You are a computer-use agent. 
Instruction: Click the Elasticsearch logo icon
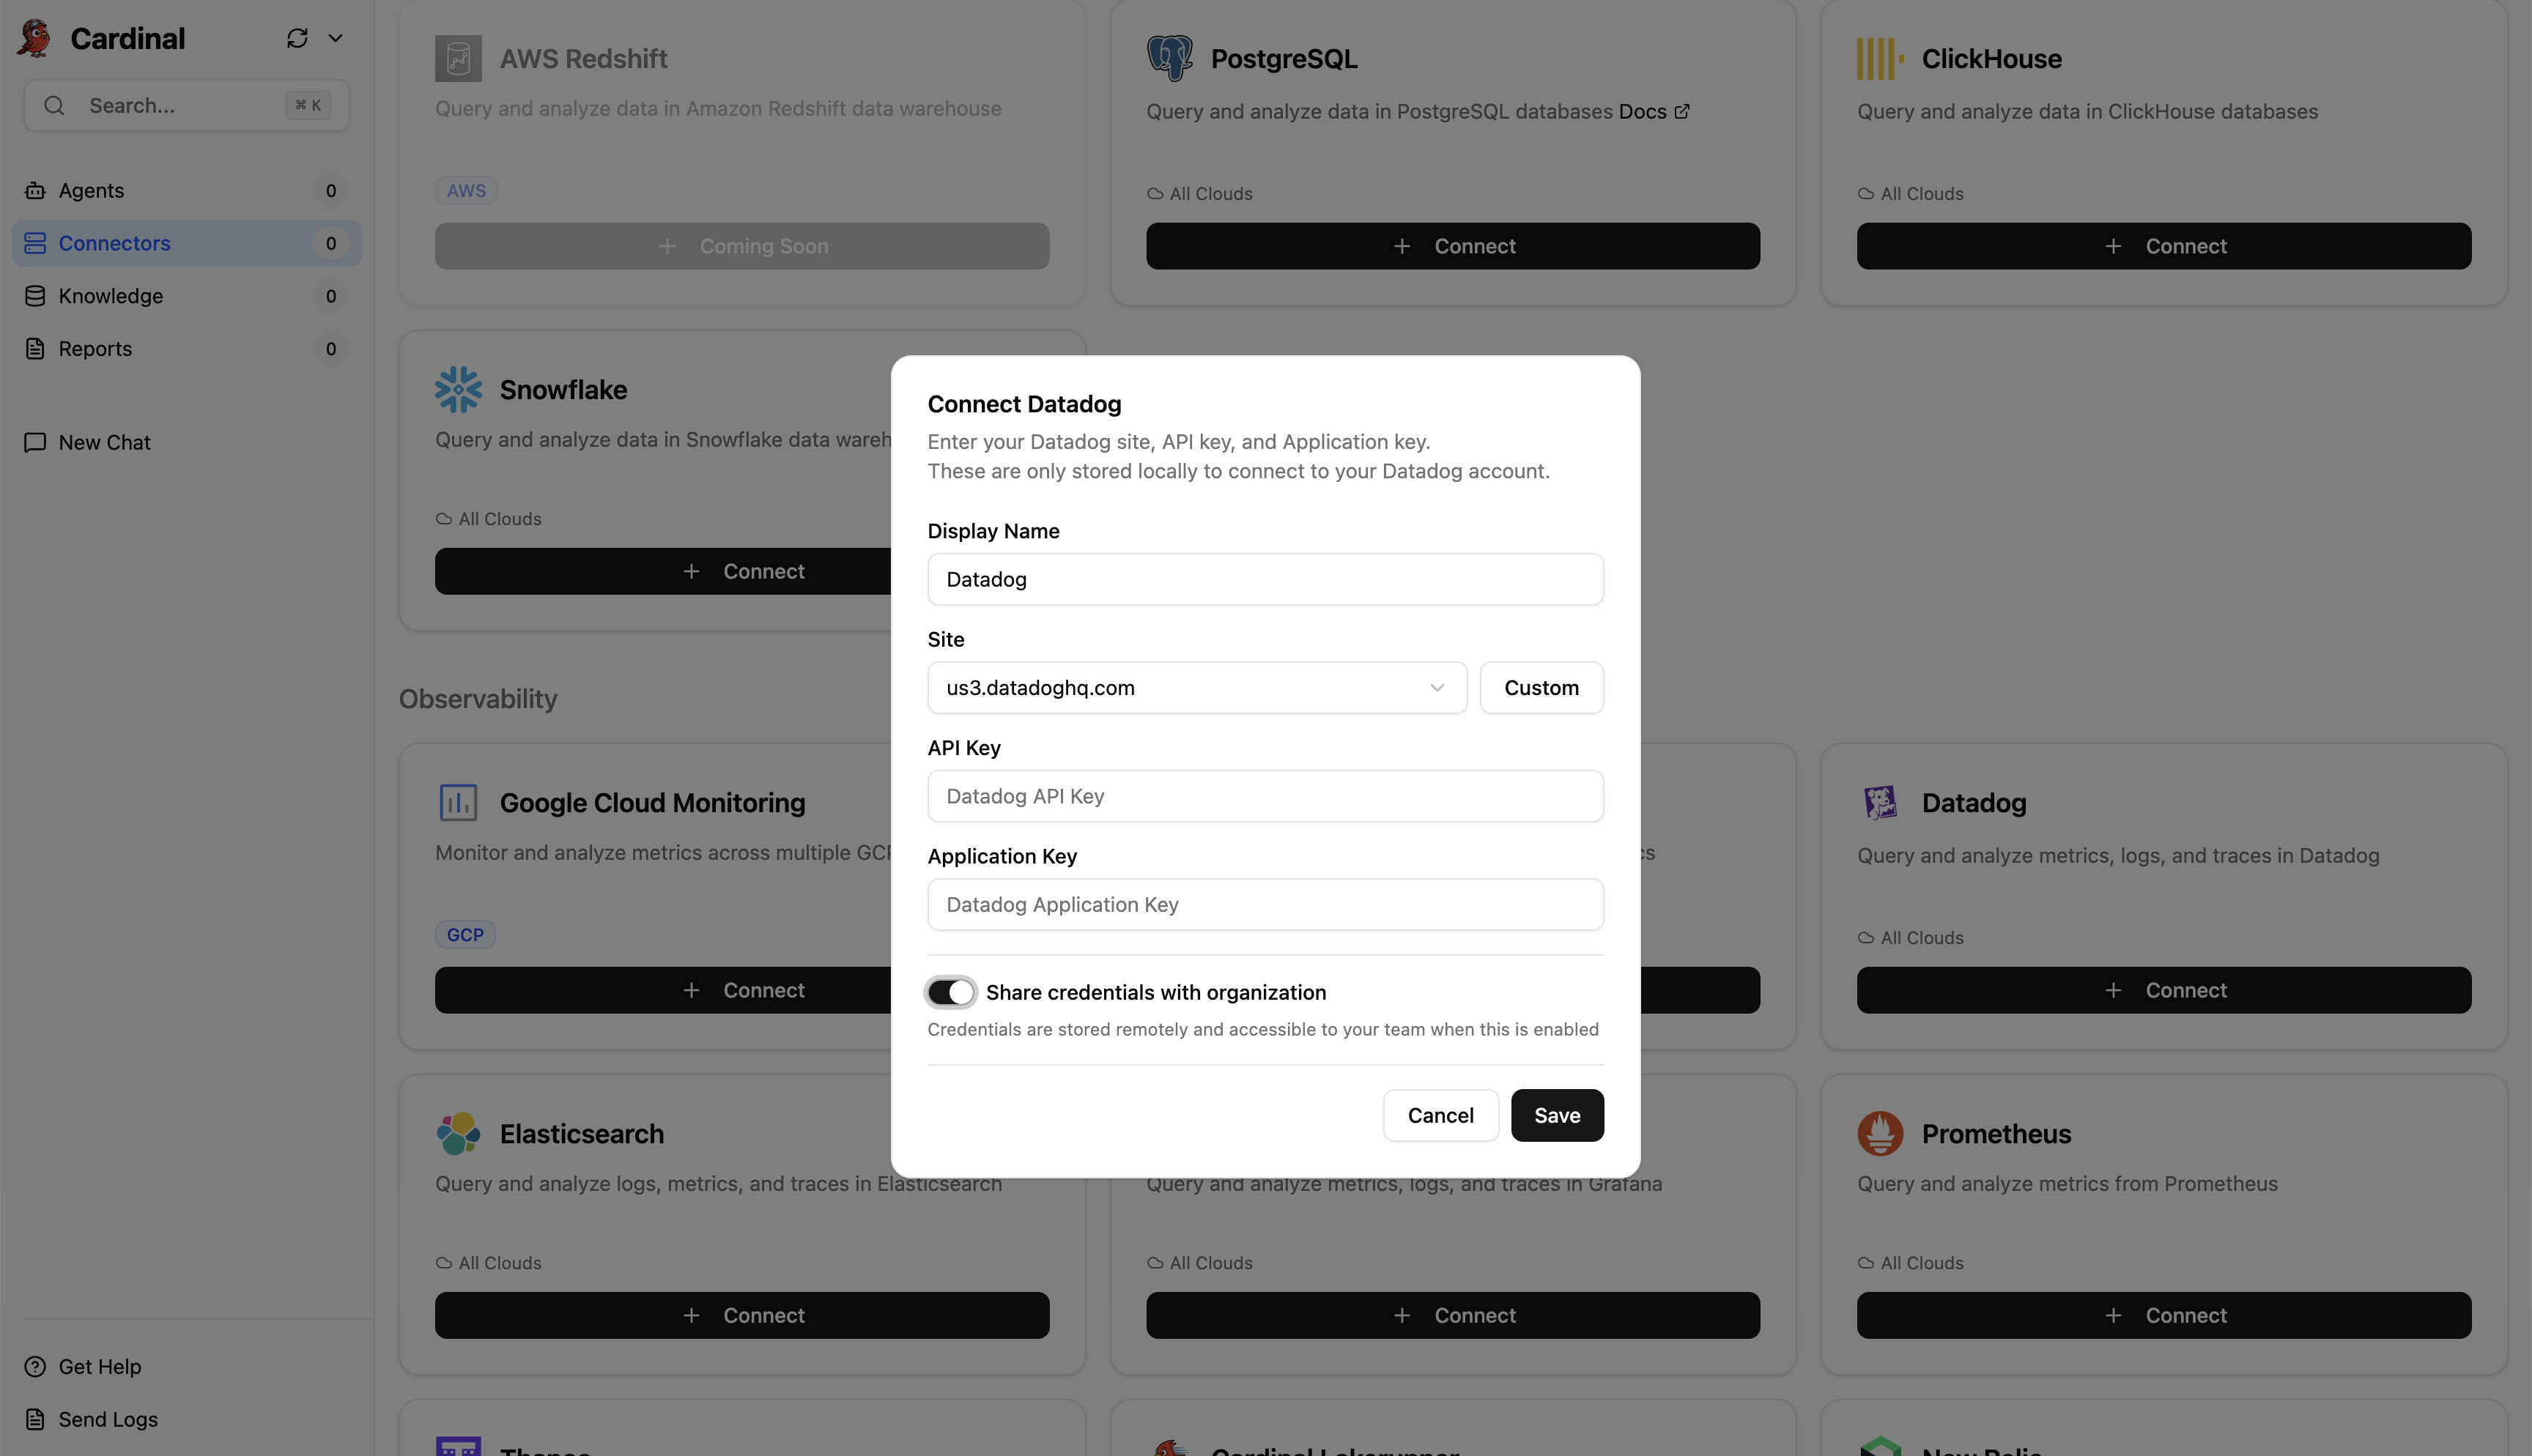[x=458, y=1133]
